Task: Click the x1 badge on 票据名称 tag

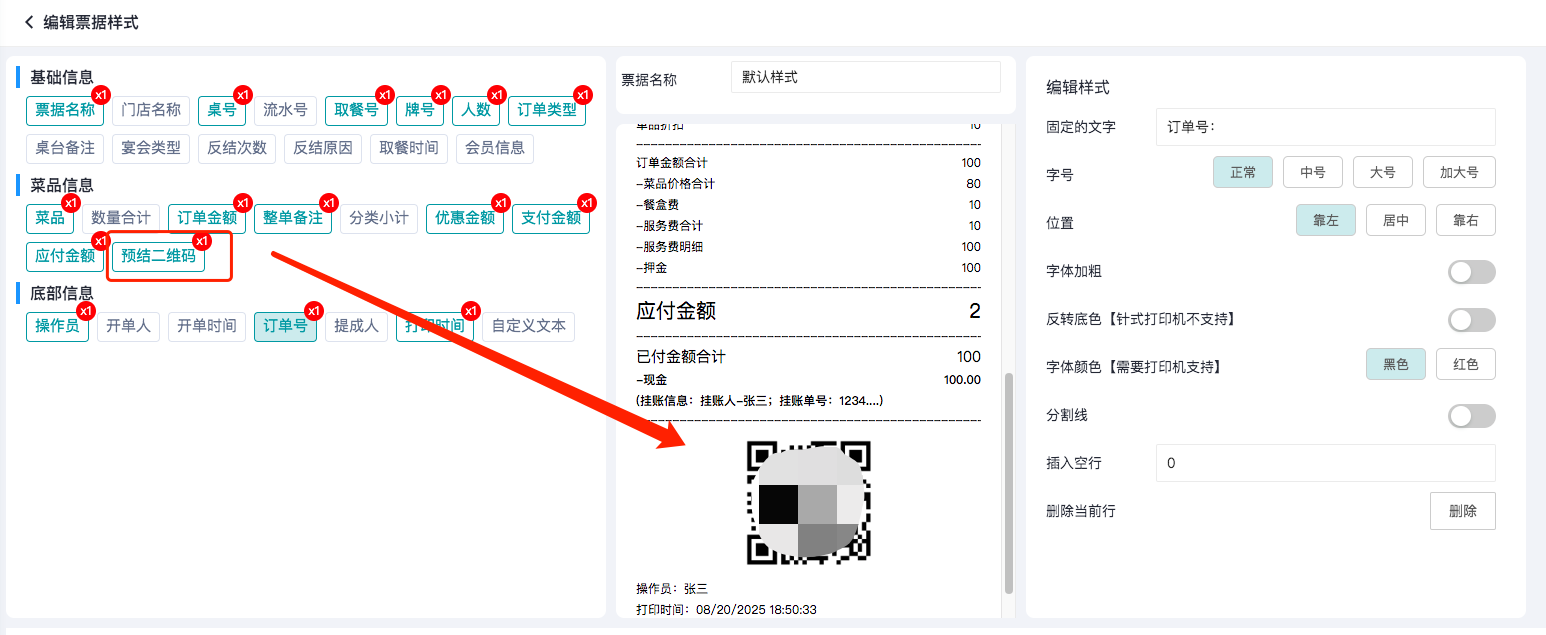Action: coord(100,94)
